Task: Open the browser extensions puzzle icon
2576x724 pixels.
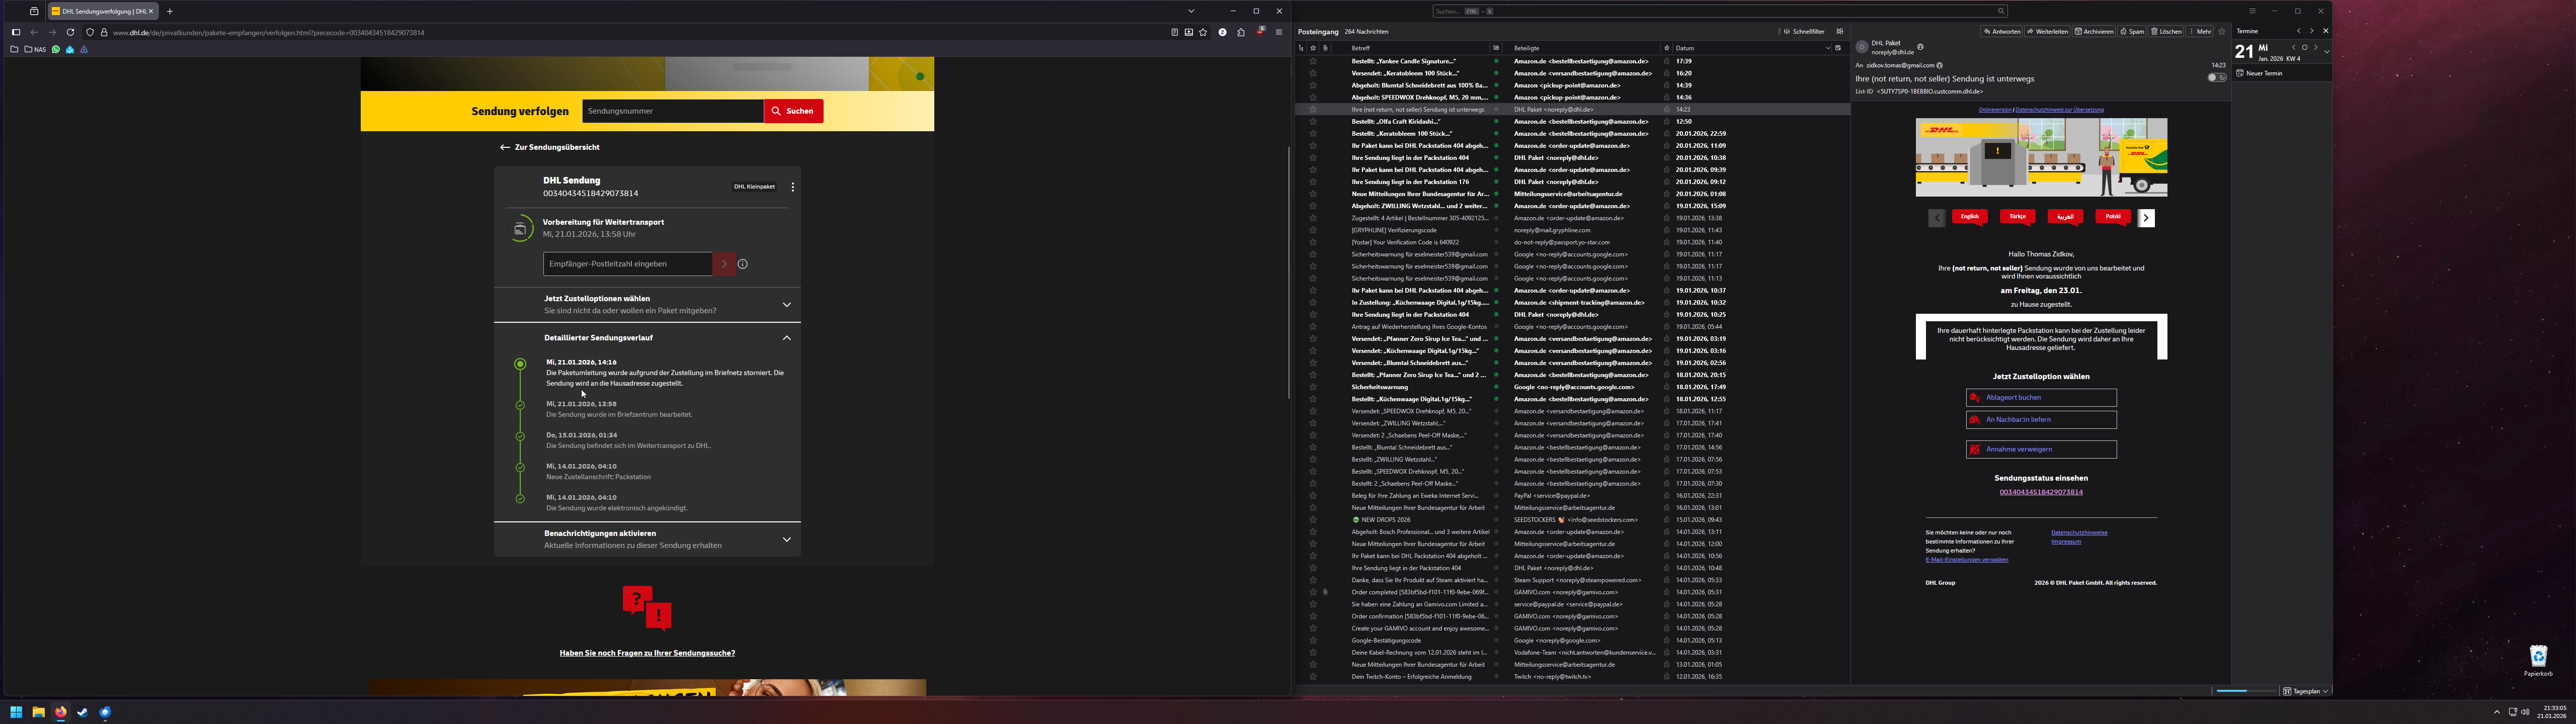Action: (x=1241, y=32)
